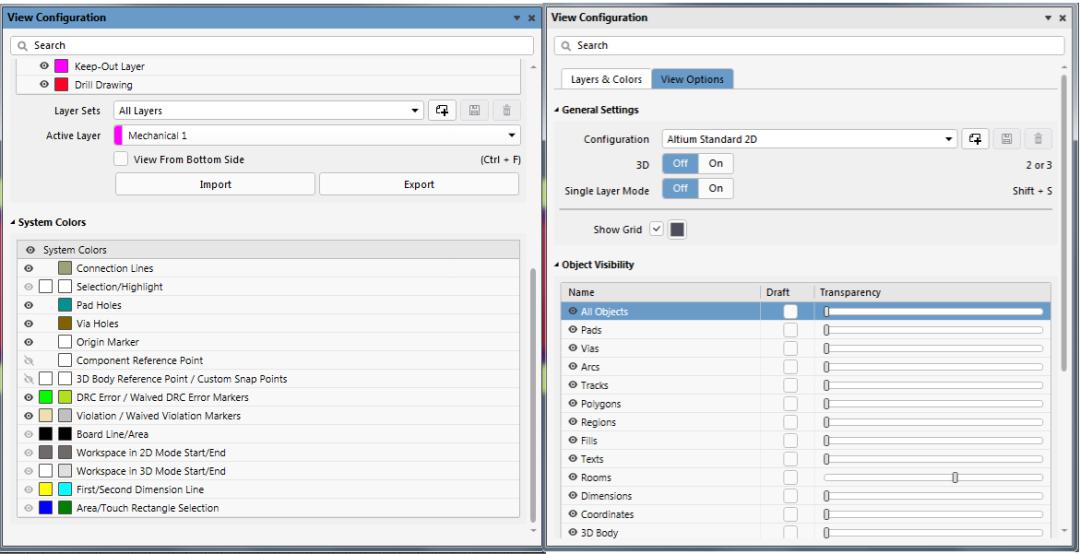The height and width of the screenshot is (554, 1080).
Task: Hide the Keep-Out Layer using its eye icon
Action: (x=44, y=66)
